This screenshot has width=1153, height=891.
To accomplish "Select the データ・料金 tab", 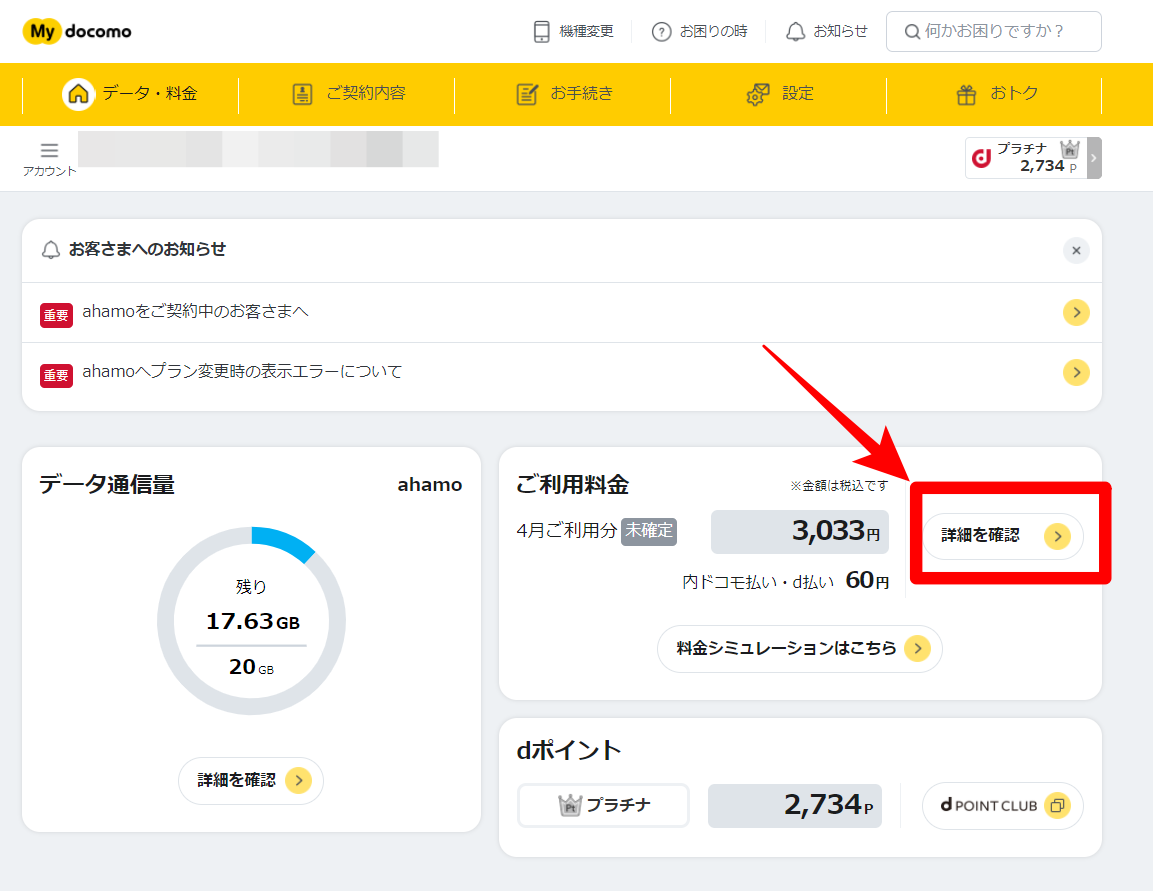I will tap(130, 94).
